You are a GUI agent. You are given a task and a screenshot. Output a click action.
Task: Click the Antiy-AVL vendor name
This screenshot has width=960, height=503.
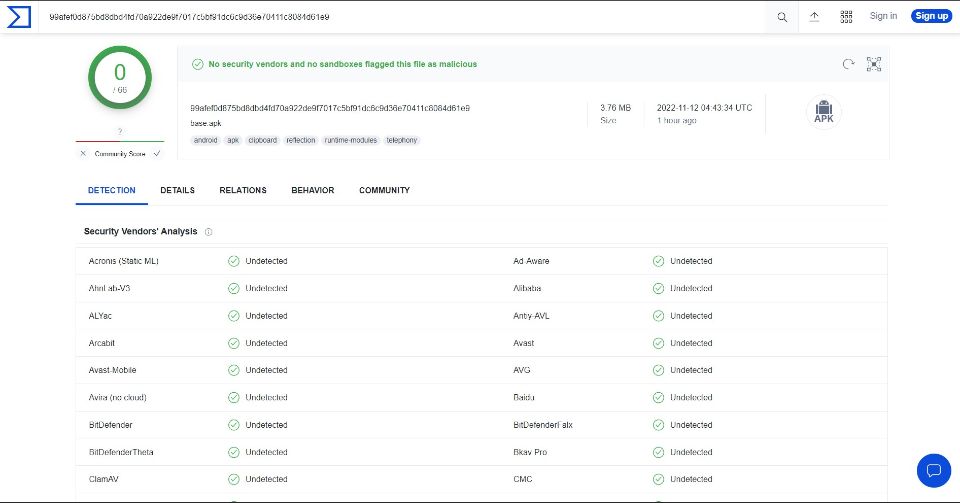(531, 316)
